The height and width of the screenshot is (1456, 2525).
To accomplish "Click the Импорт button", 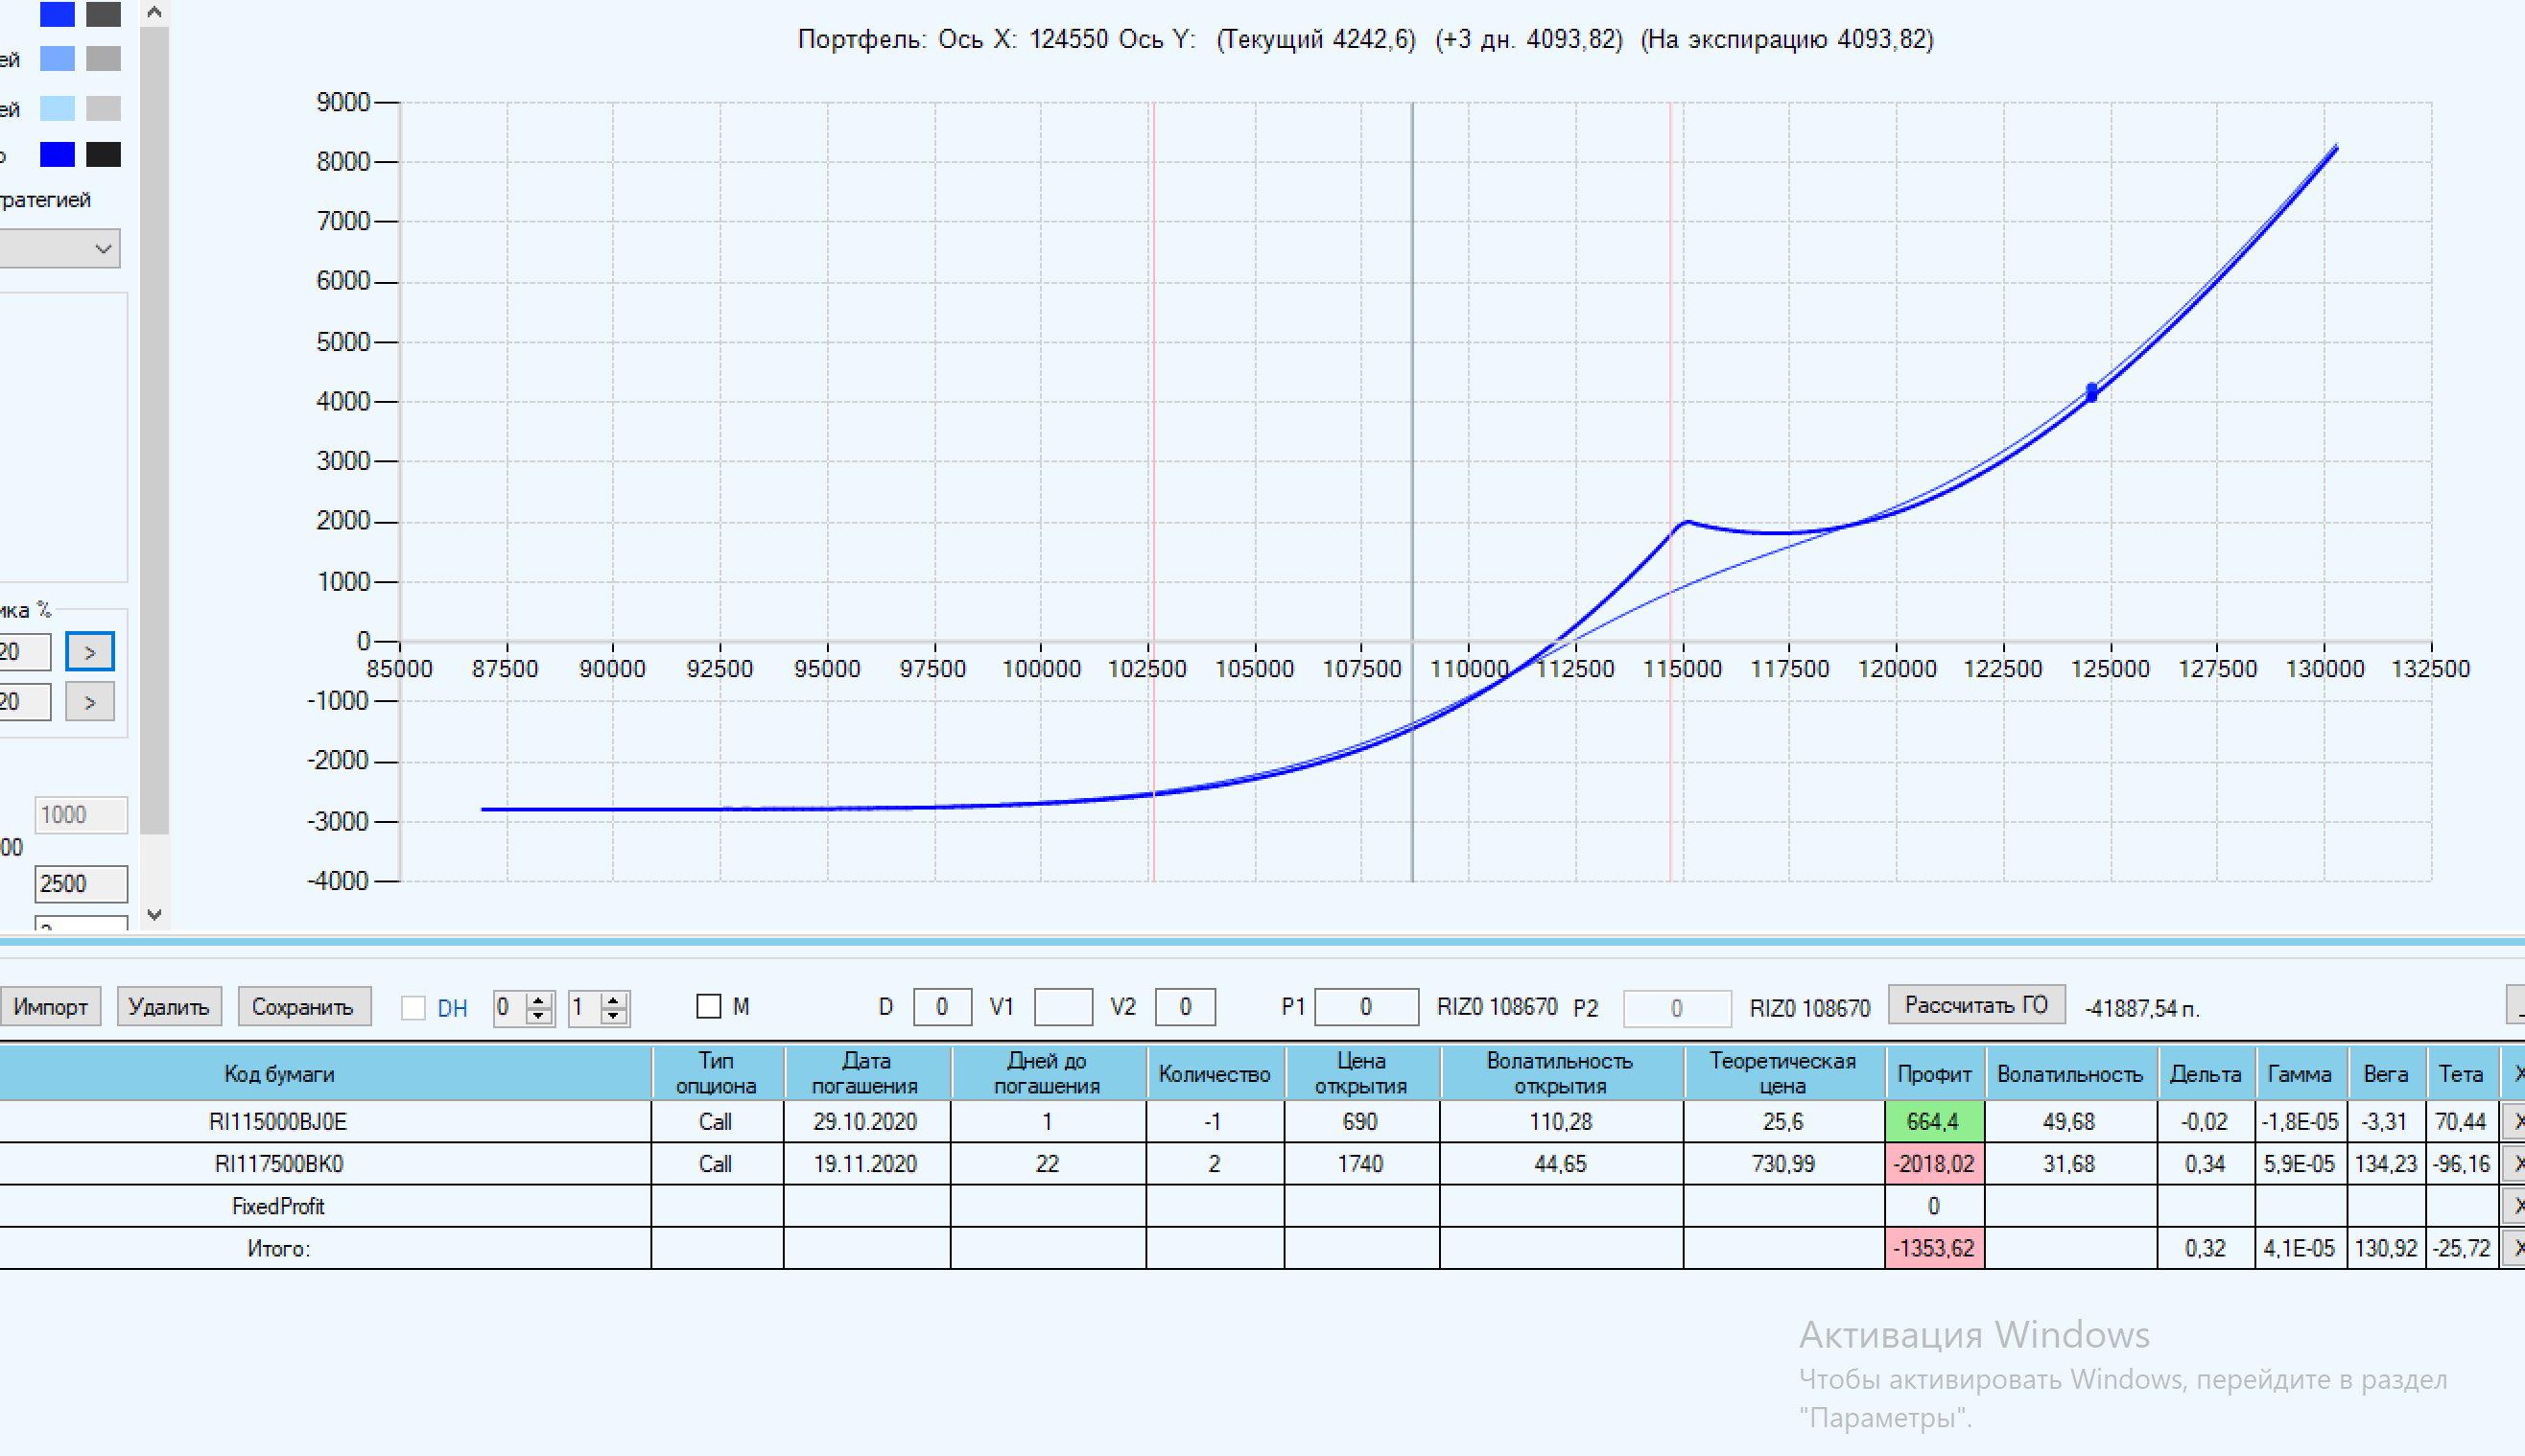I will coord(50,1007).
